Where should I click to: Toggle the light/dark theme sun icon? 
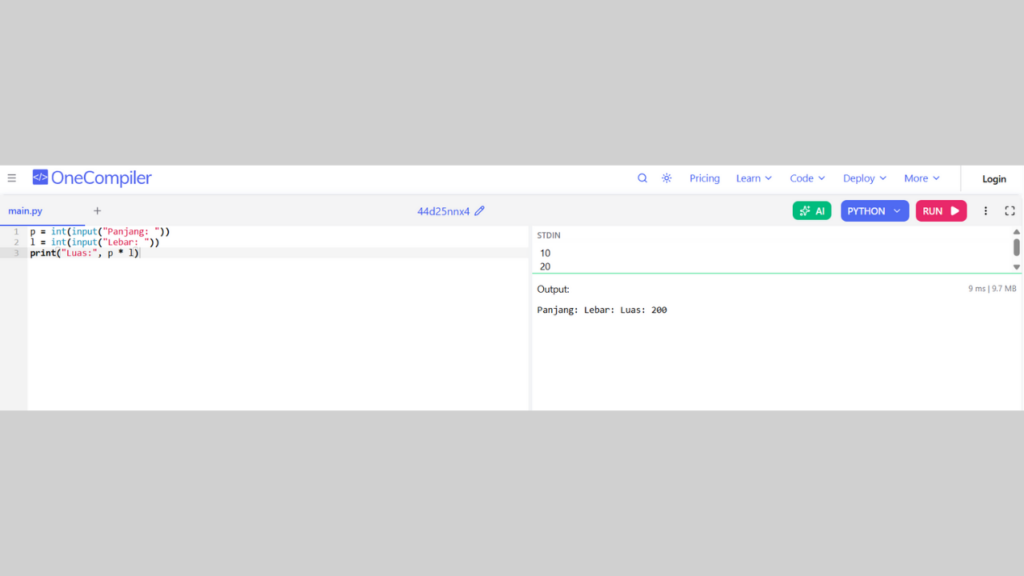point(666,178)
